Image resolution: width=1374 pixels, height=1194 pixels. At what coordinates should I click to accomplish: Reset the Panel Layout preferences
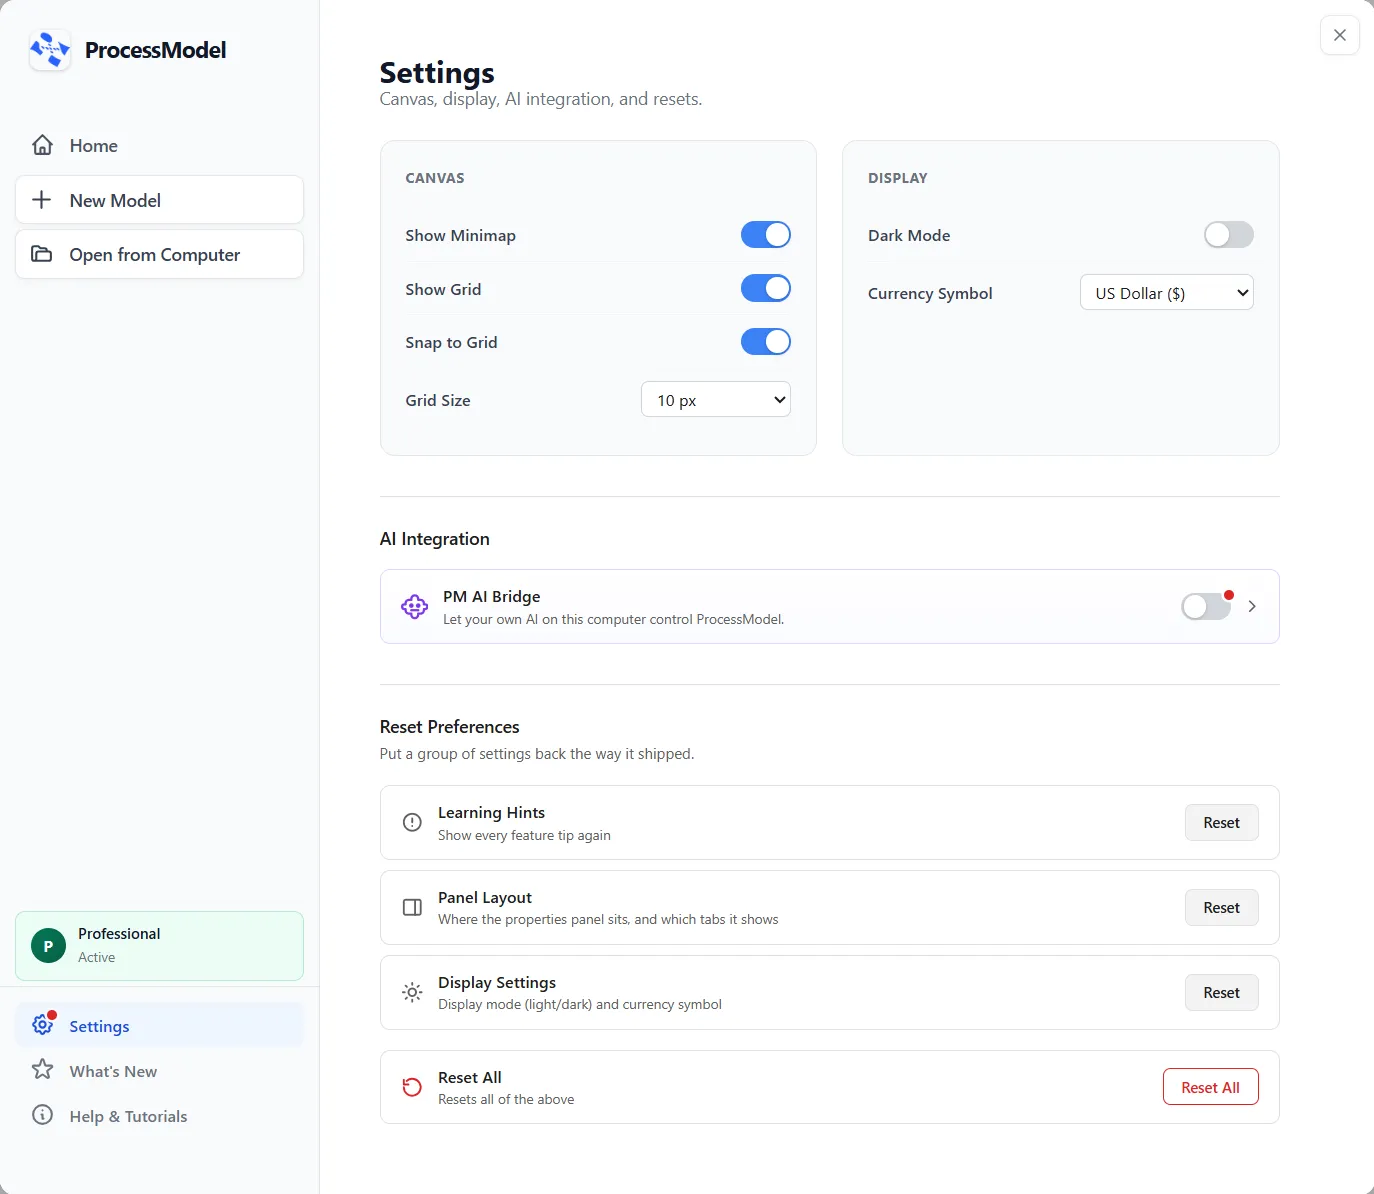tap(1222, 907)
